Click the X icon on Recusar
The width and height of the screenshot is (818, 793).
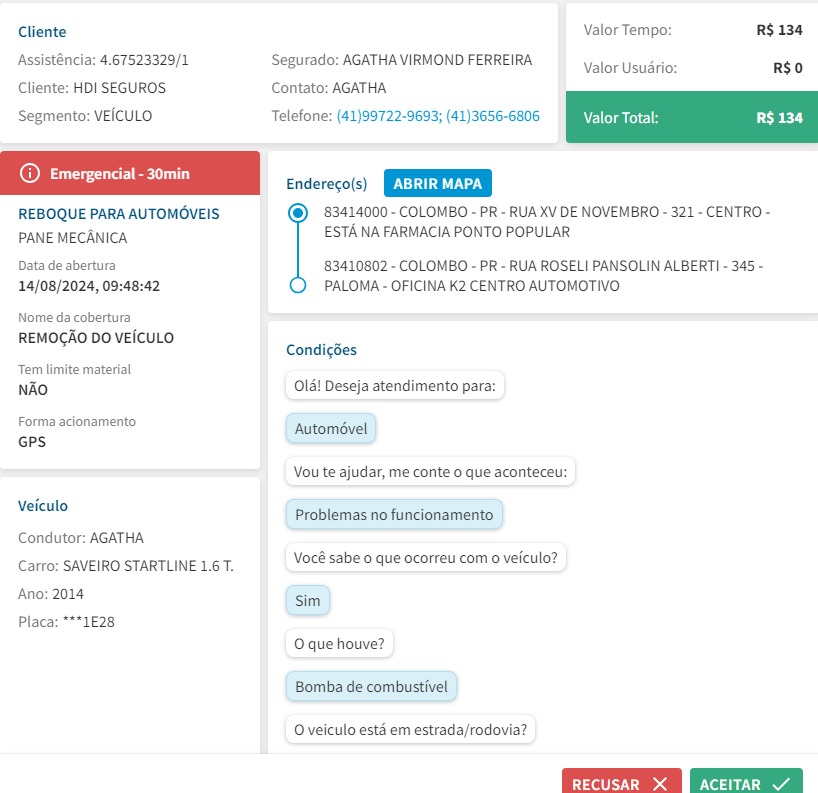(659, 784)
